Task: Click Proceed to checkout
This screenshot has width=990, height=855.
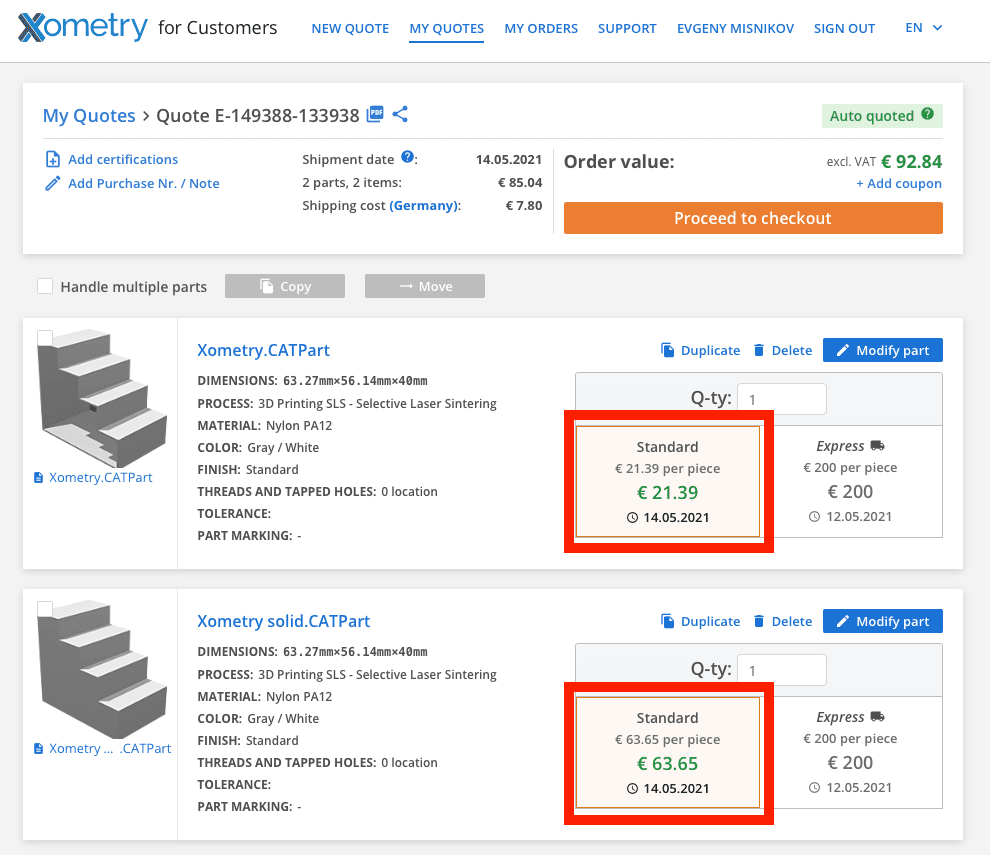Action: coord(752,217)
